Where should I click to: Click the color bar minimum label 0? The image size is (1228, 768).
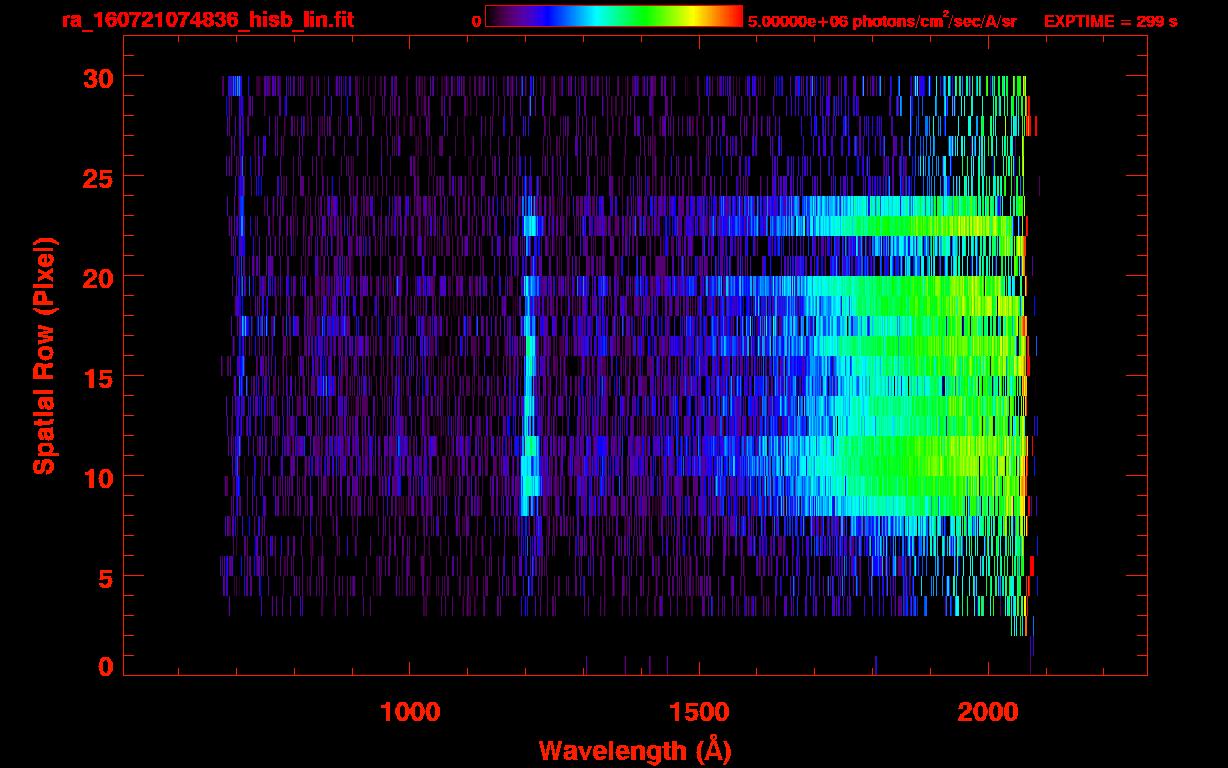tap(476, 21)
